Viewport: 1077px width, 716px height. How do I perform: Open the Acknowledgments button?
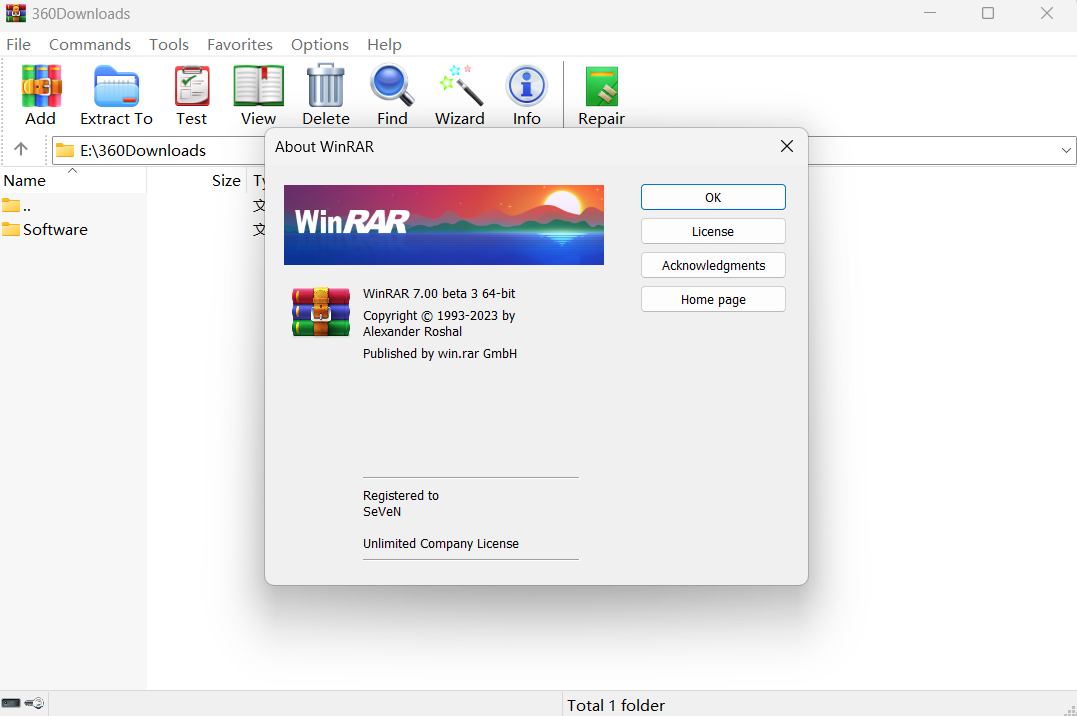713,265
